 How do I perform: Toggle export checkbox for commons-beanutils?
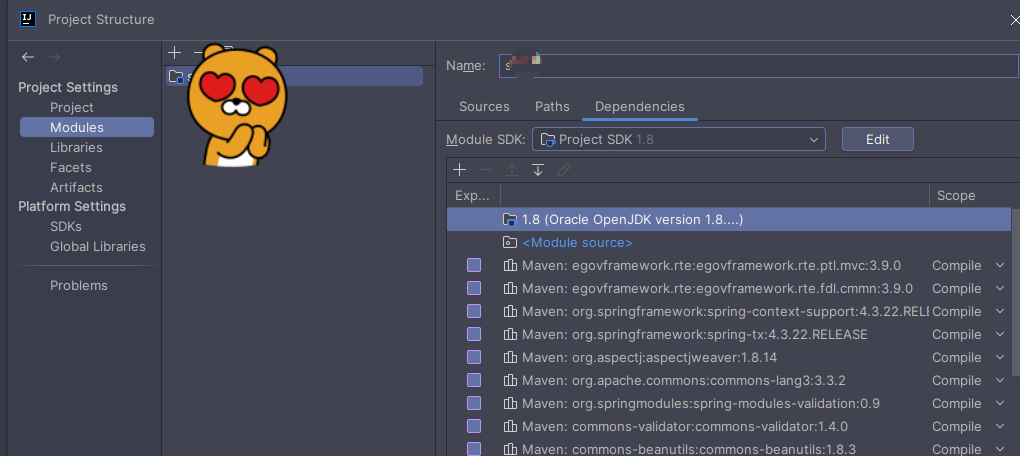(474, 449)
